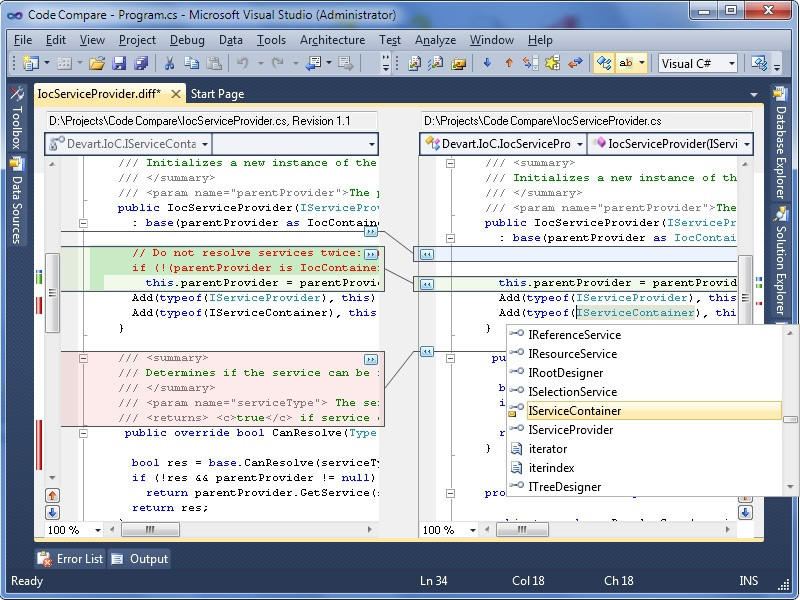Open the Architecture menu
800x600 pixels.
pos(332,40)
